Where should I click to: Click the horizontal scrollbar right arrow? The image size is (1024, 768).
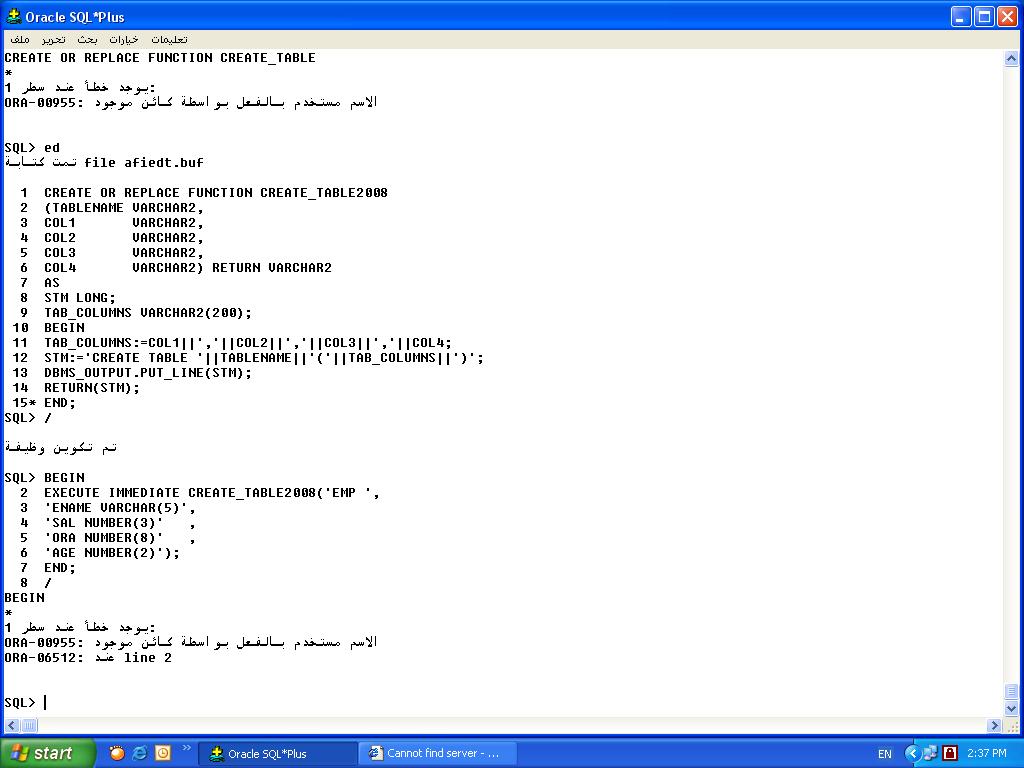coord(995,725)
